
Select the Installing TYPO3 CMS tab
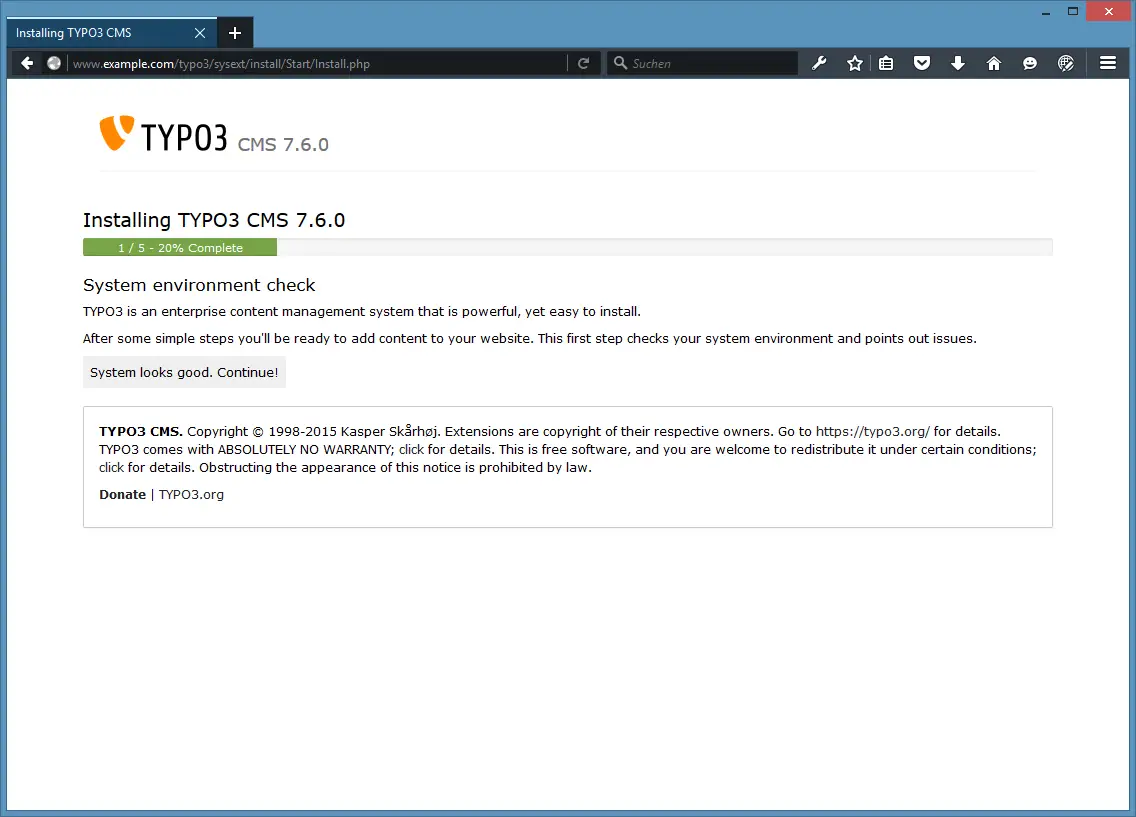pyautogui.click(x=112, y=33)
